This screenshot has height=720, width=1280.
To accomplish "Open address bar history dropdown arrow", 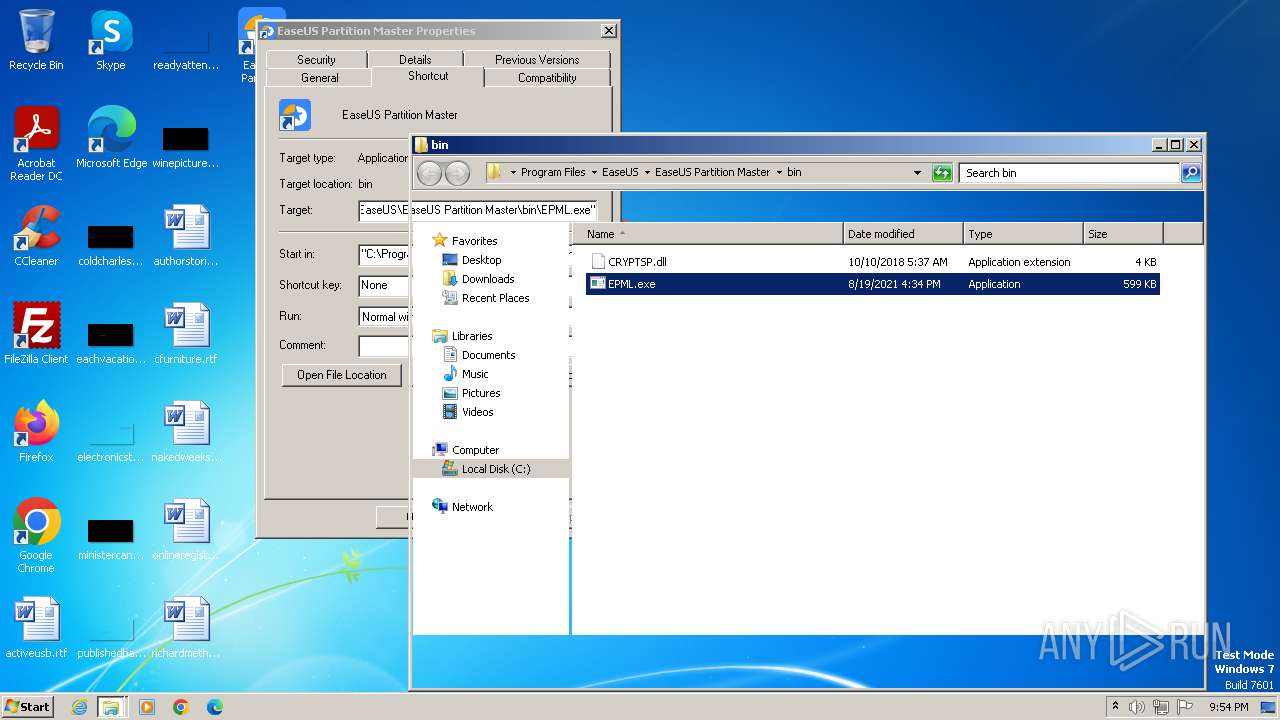I will (x=917, y=173).
